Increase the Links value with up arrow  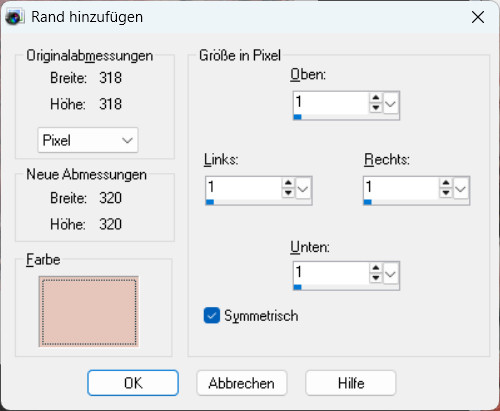tap(288, 183)
